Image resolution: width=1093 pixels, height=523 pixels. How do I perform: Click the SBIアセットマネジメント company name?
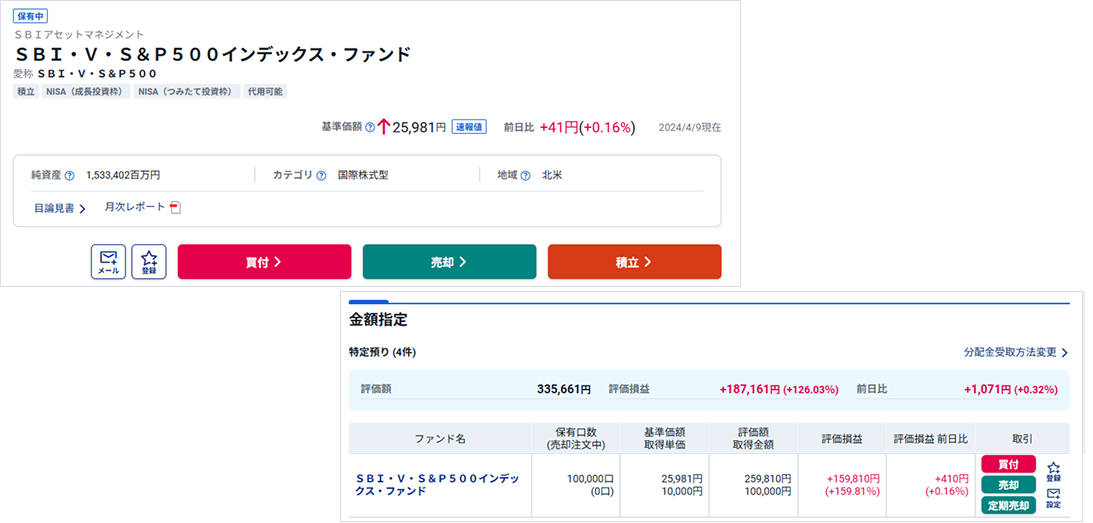click(79, 34)
